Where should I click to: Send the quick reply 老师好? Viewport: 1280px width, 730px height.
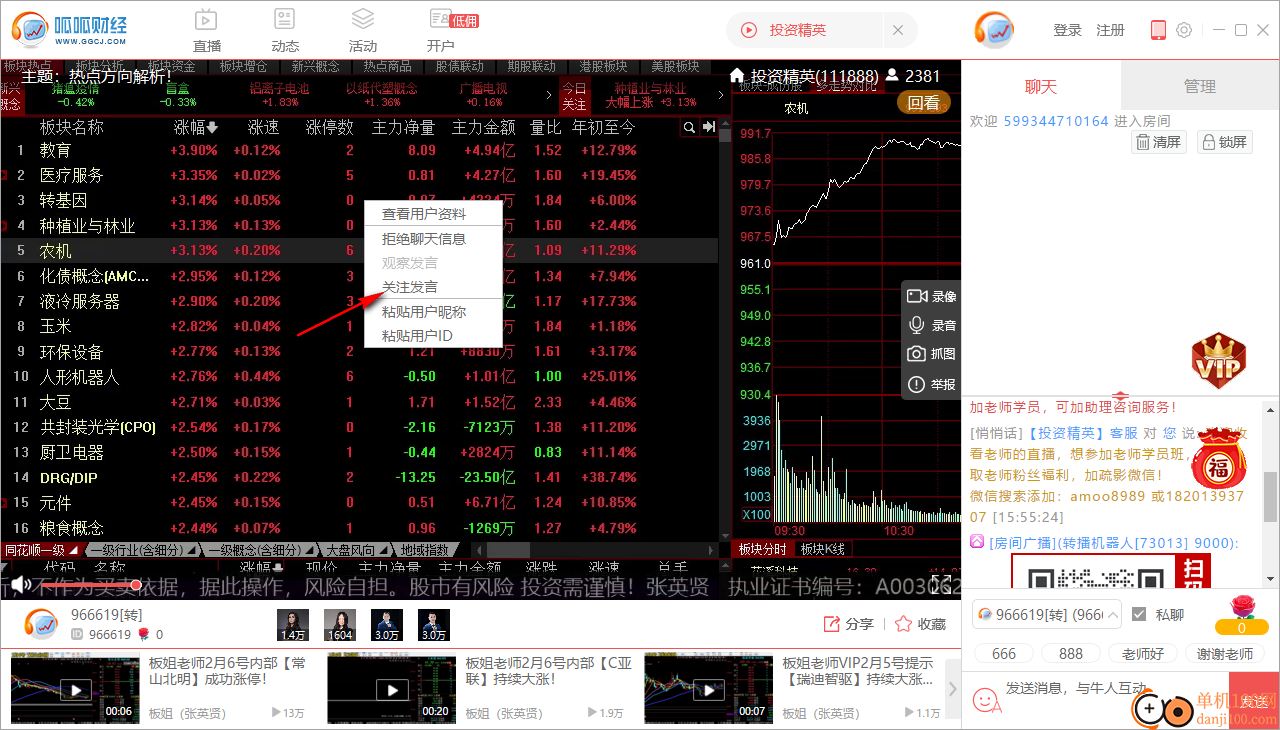point(1143,653)
